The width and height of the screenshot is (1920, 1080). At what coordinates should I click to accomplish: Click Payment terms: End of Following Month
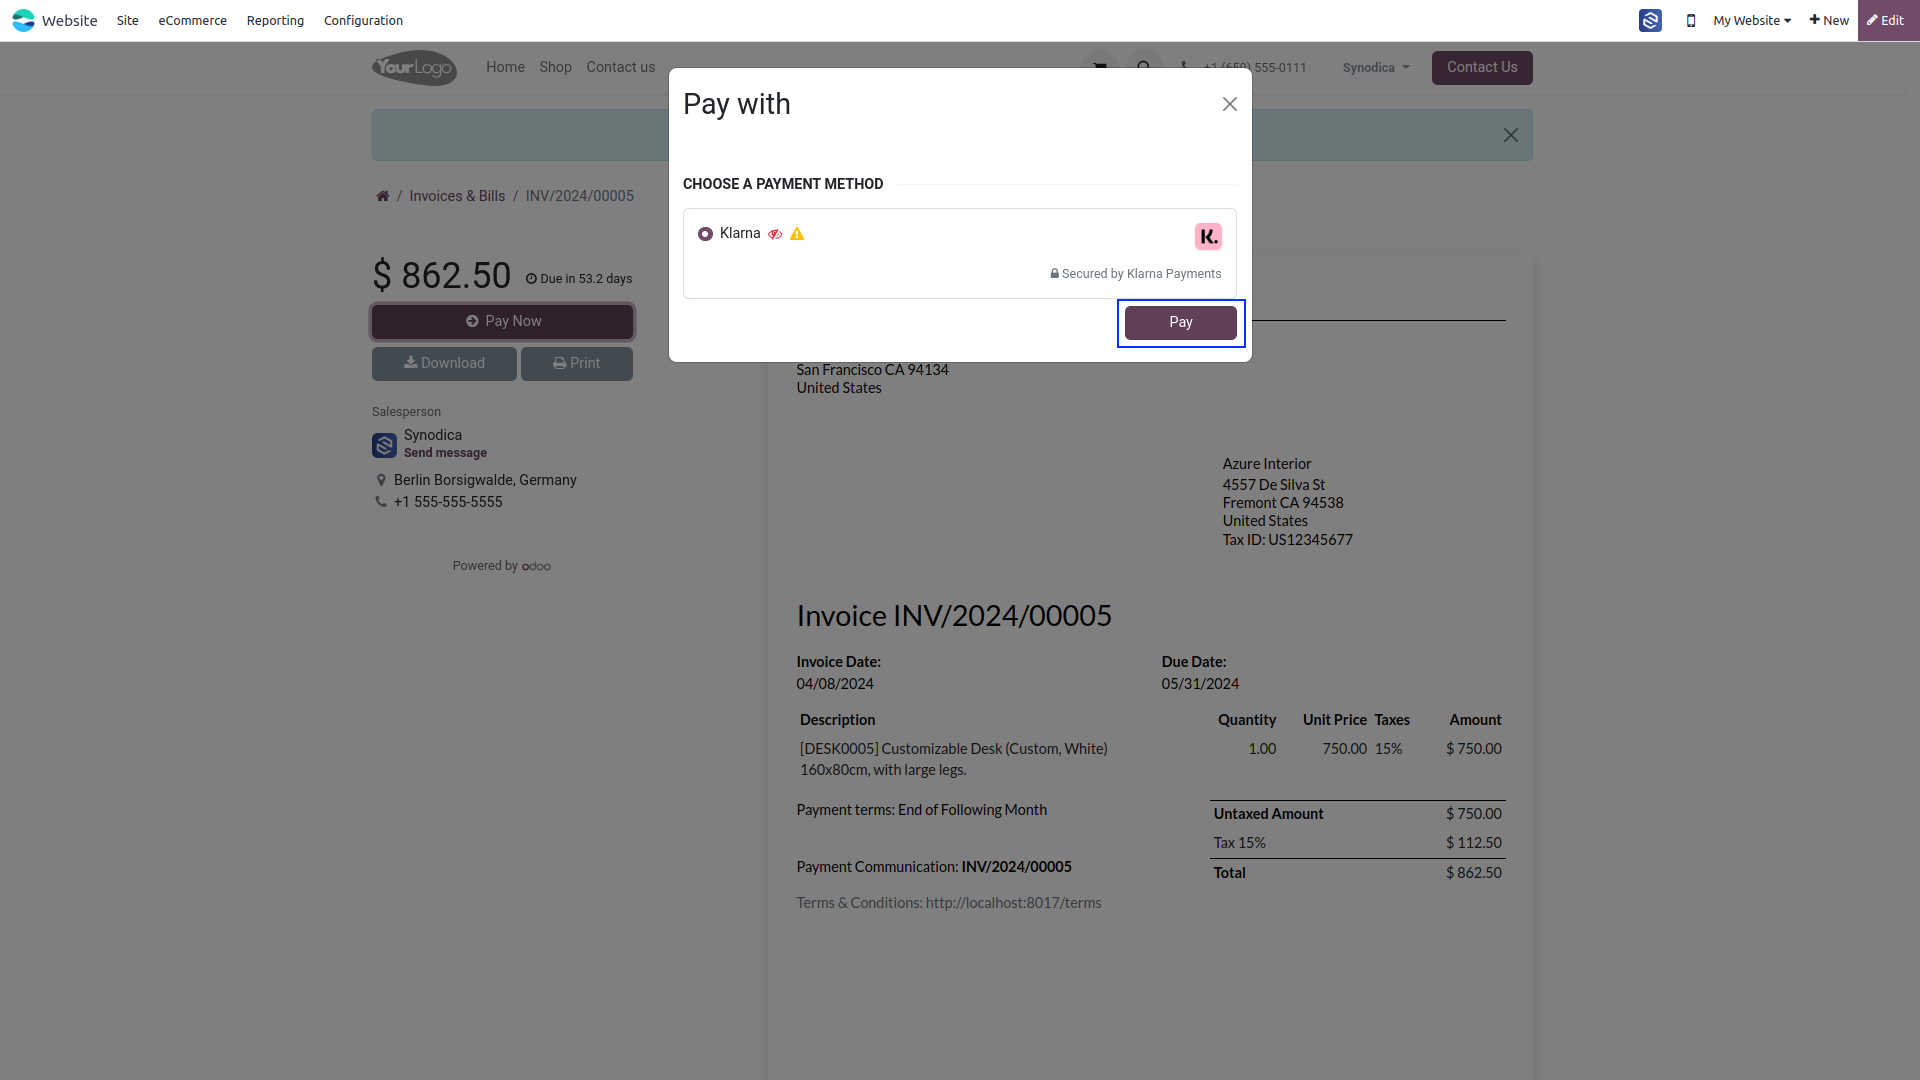[921, 810]
